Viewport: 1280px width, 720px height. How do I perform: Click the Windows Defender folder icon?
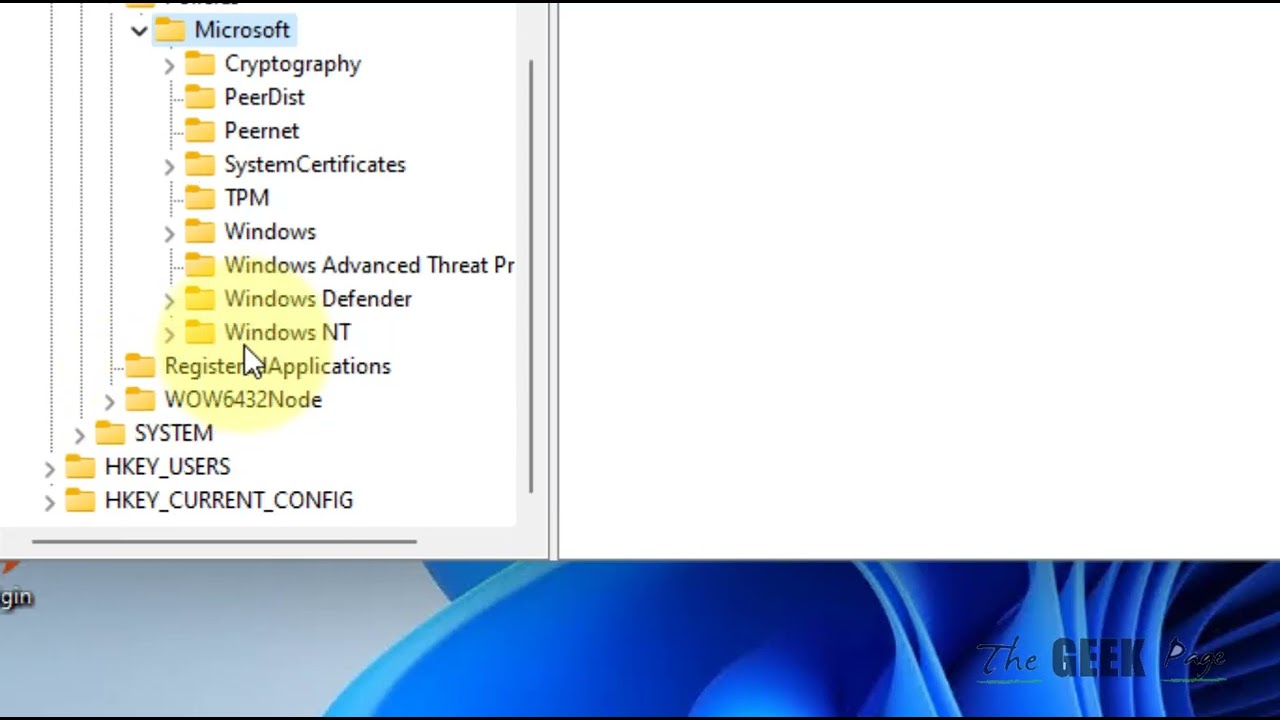pos(200,298)
